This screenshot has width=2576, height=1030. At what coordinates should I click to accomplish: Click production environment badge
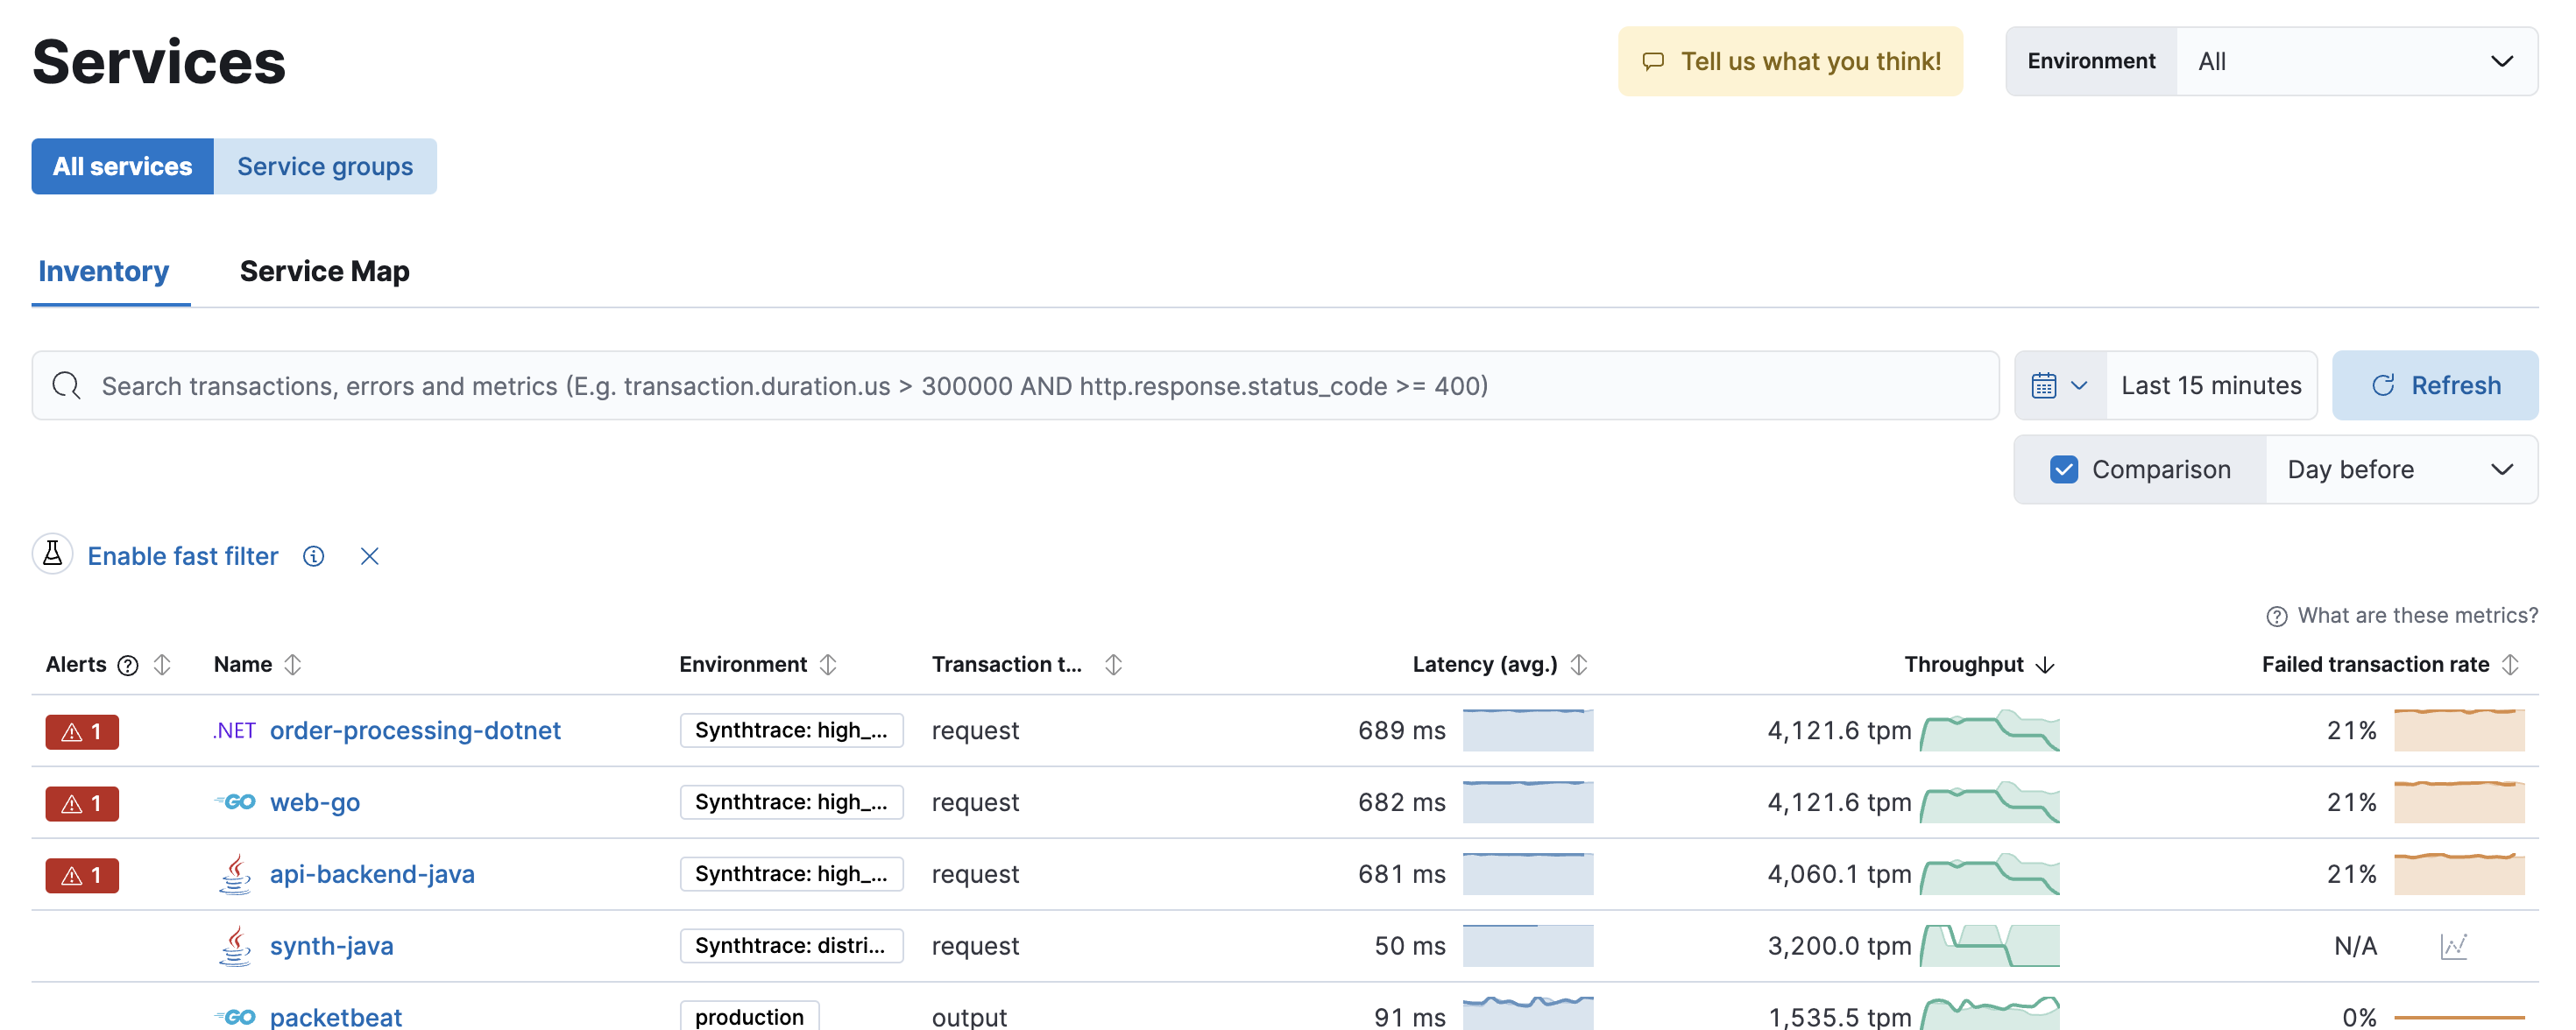click(x=749, y=1017)
